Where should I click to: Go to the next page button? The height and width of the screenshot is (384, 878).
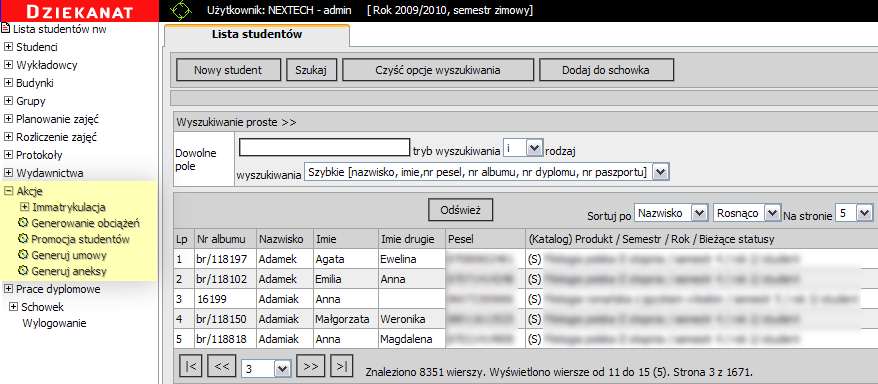(x=311, y=366)
